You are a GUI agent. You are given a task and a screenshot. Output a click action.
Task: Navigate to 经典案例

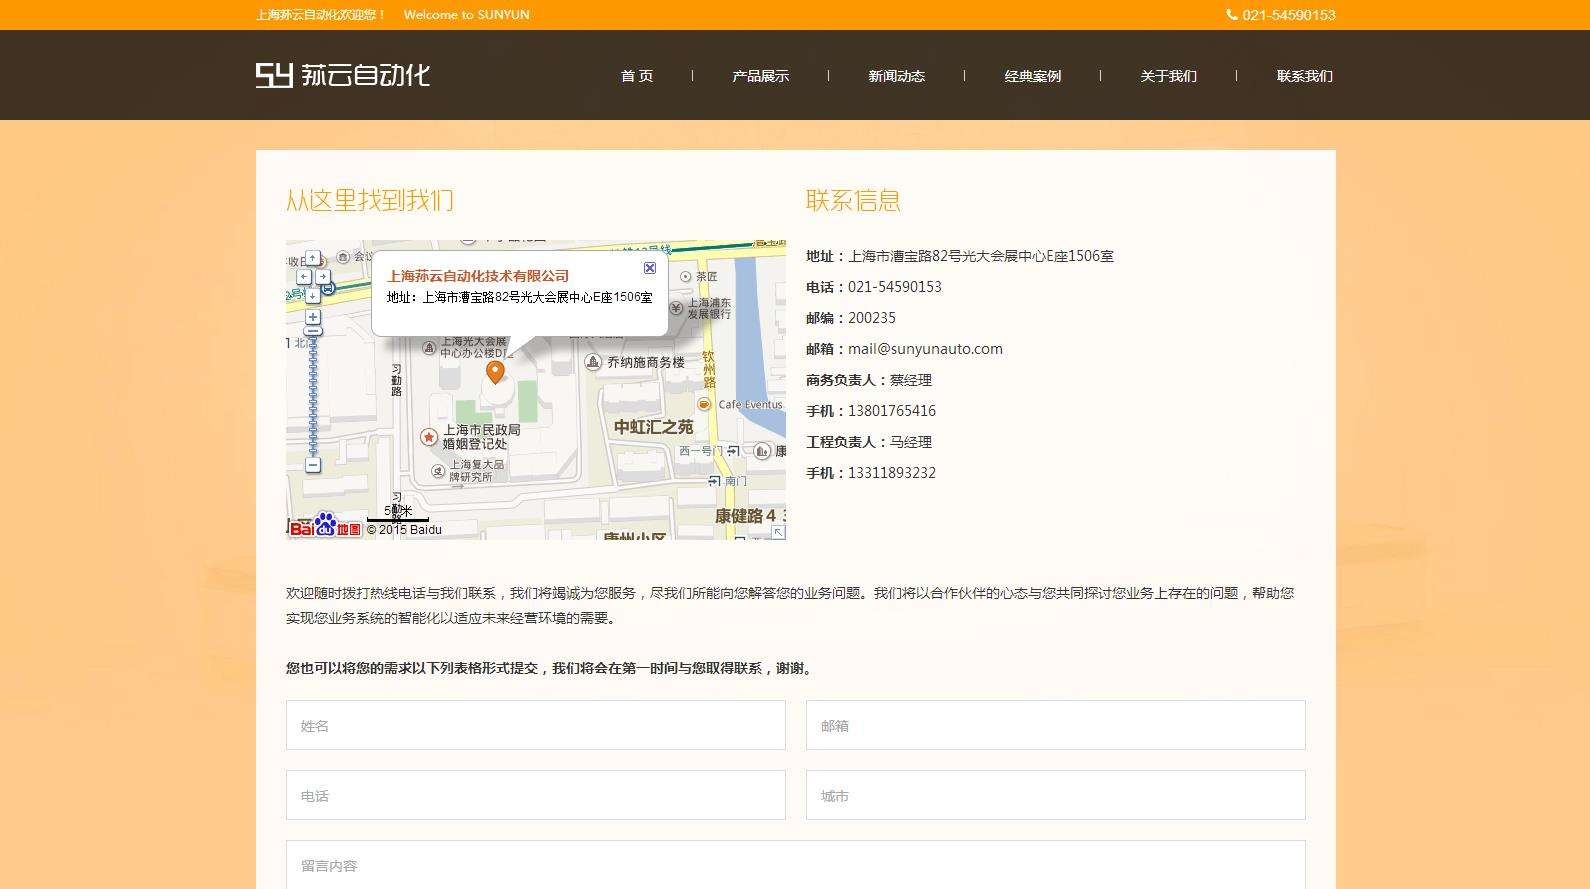click(1032, 76)
